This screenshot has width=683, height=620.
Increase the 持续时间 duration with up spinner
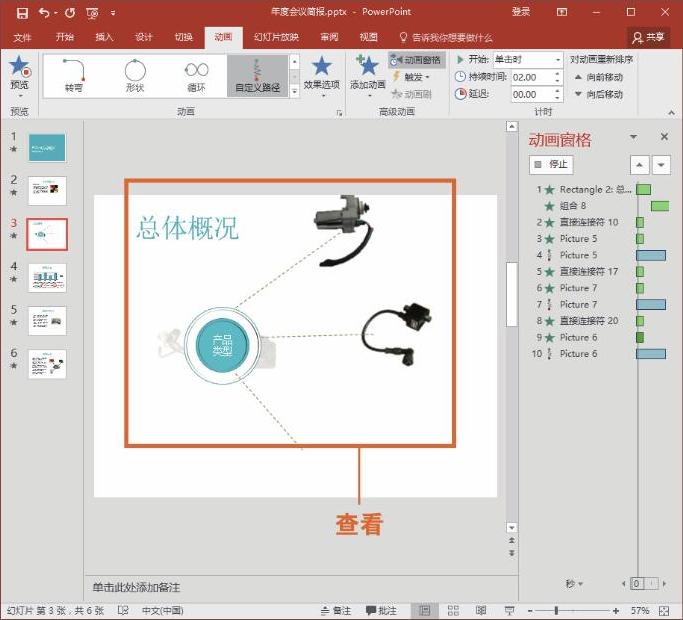click(x=558, y=74)
